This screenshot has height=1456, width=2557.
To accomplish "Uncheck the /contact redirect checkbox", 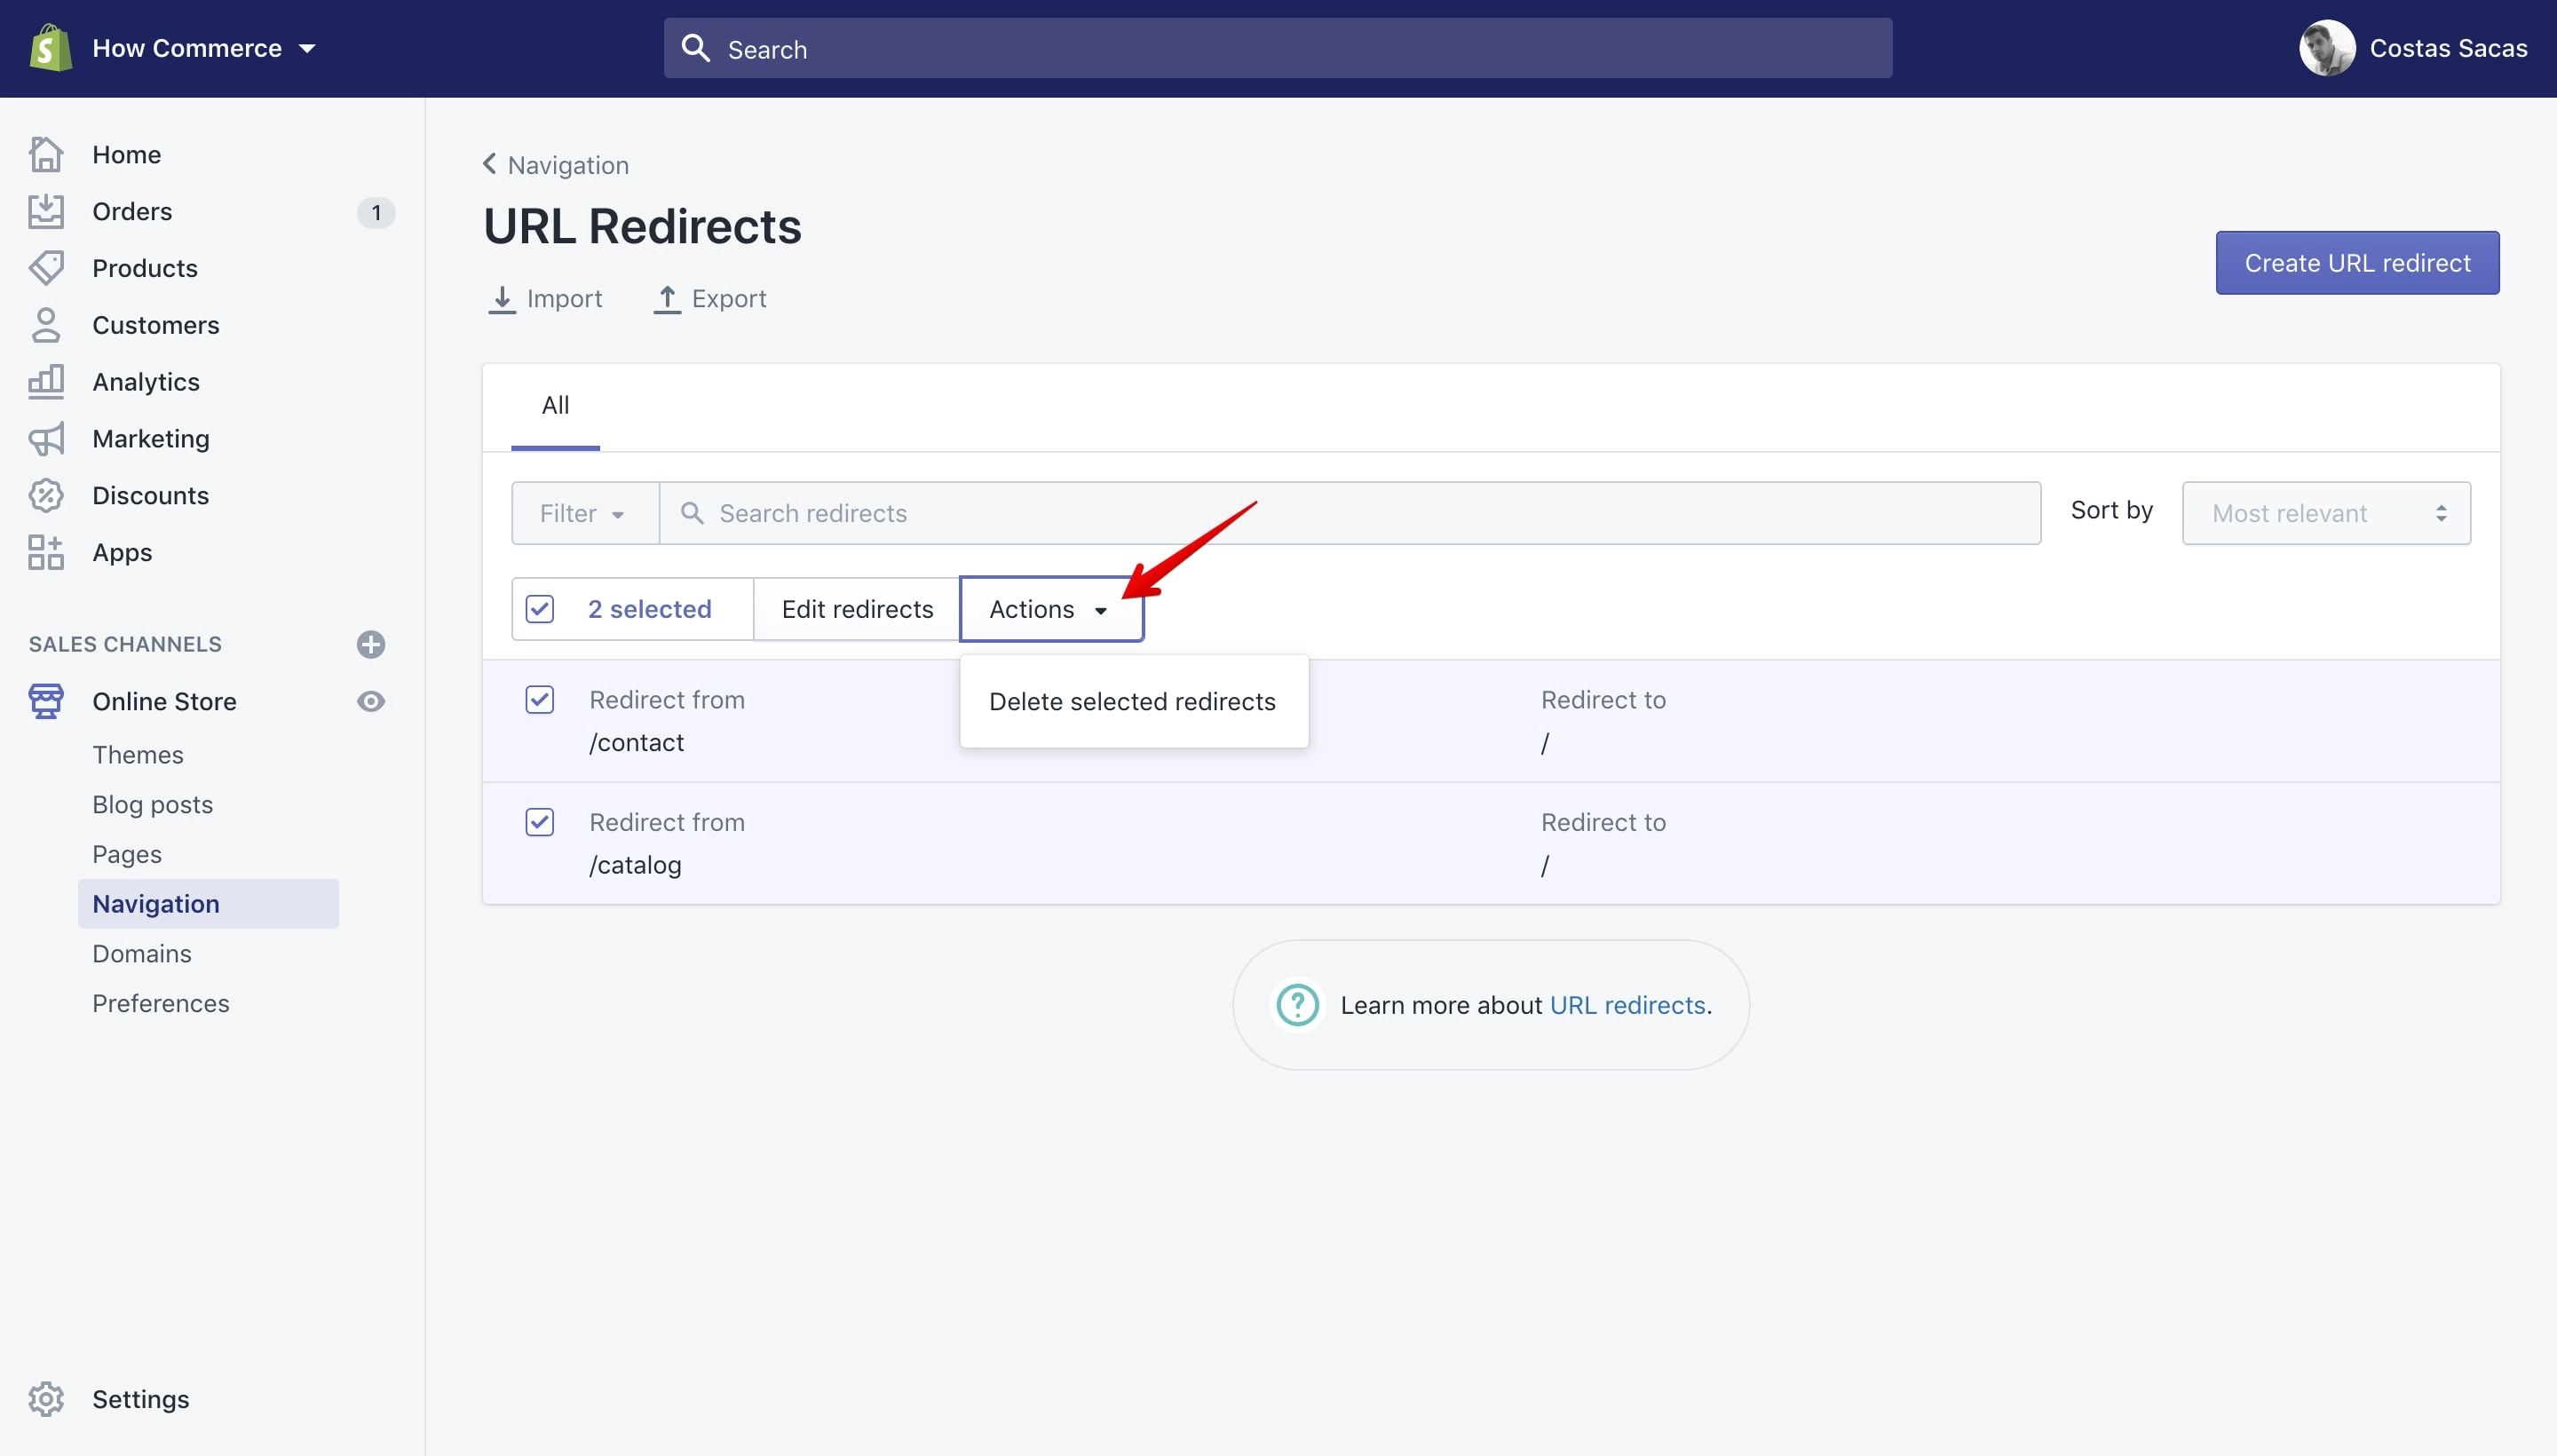I will click(x=540, y=699).
